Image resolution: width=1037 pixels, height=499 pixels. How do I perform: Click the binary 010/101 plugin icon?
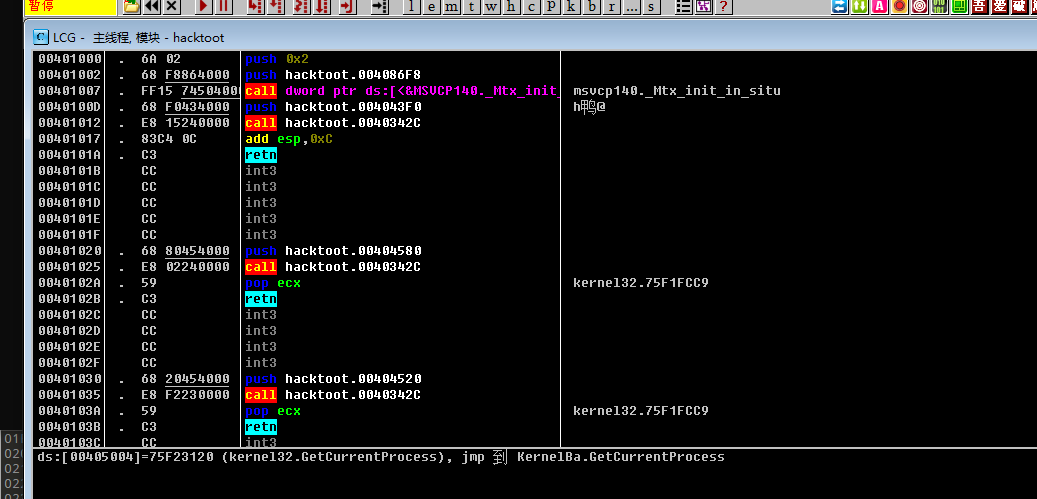(x=939, y=7)
